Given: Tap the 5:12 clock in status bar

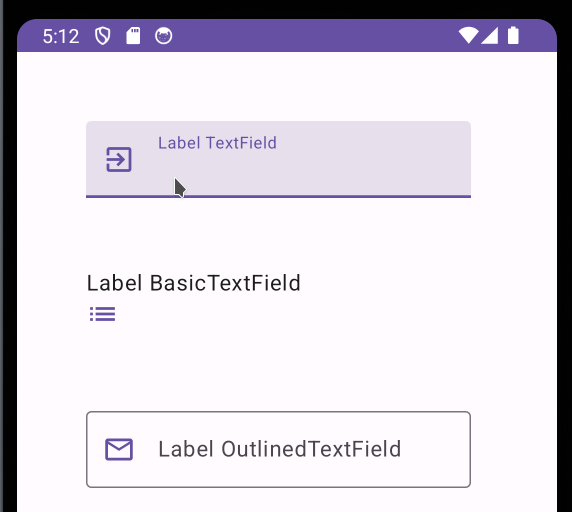Looking at the screenshot, I should coord(61,36).
